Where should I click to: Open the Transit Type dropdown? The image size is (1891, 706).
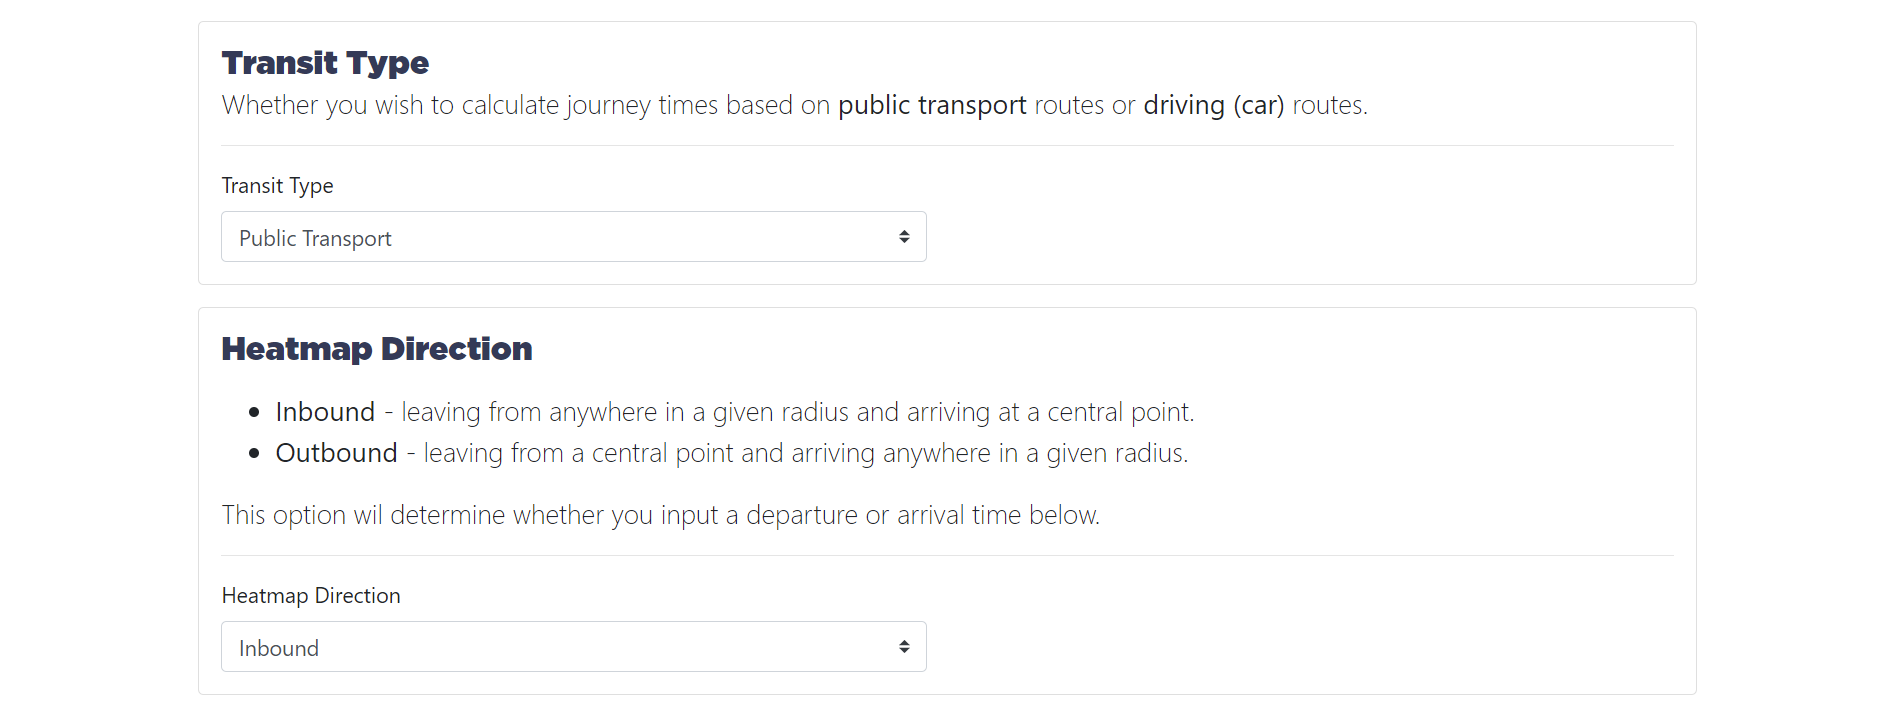tap(573, 237)
